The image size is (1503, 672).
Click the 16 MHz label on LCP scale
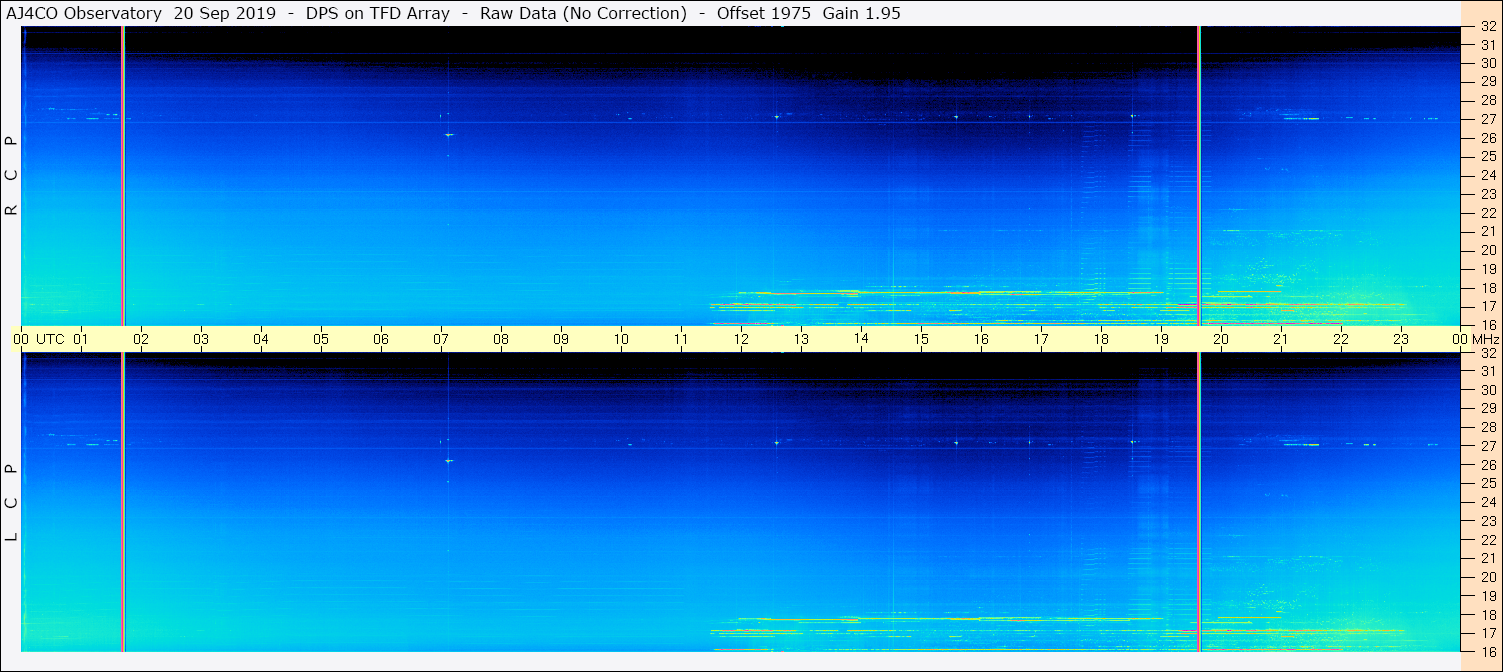[1487, 651]
